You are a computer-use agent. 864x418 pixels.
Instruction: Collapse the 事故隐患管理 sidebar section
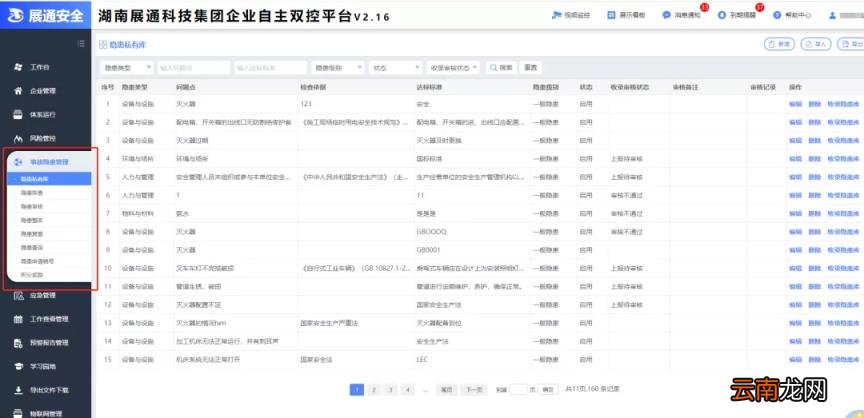[x=50, y=162]
